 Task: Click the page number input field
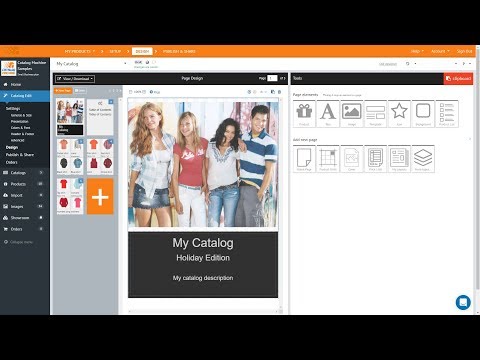click(x=272, y=78)
